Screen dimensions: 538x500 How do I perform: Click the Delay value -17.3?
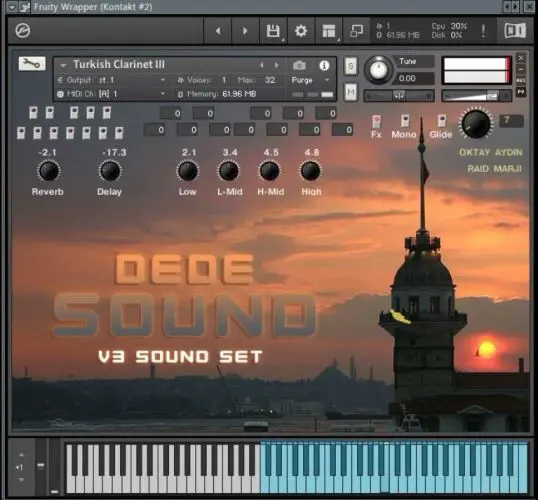click(x=114, y=152)
